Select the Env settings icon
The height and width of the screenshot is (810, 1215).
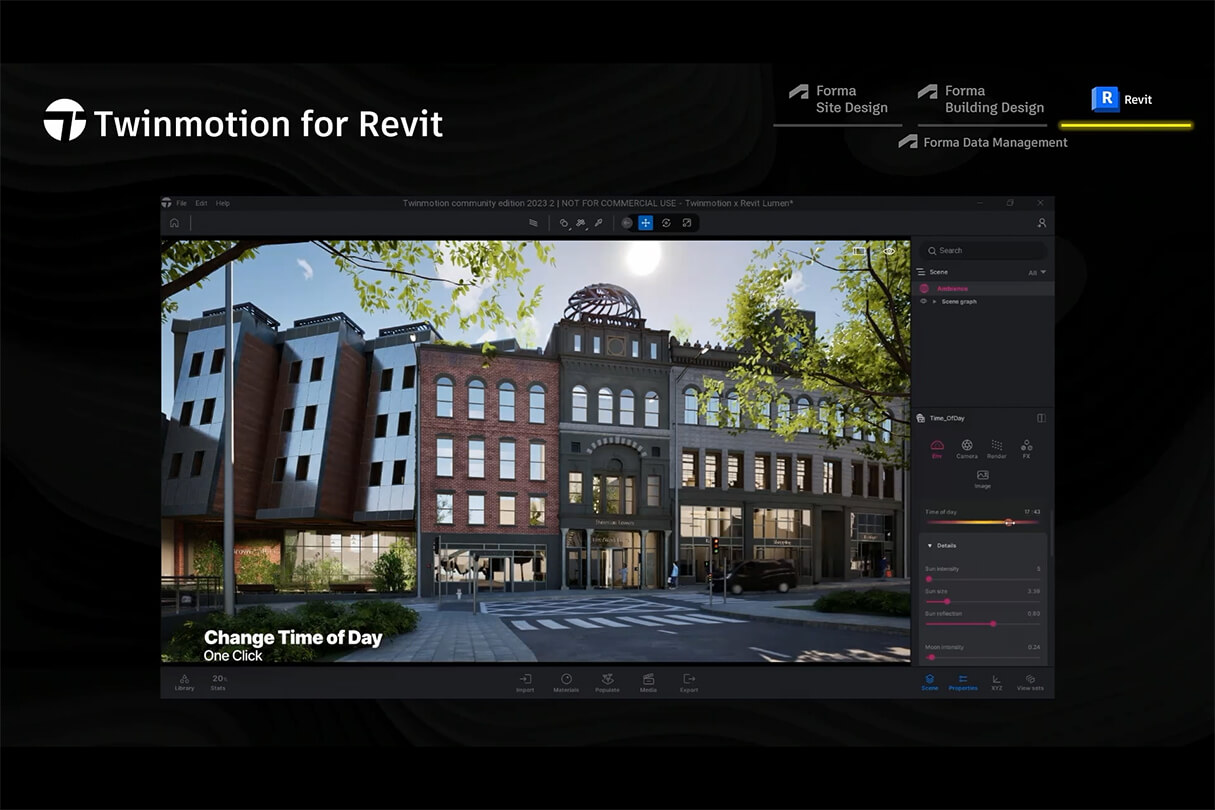[x=937, y=449]
